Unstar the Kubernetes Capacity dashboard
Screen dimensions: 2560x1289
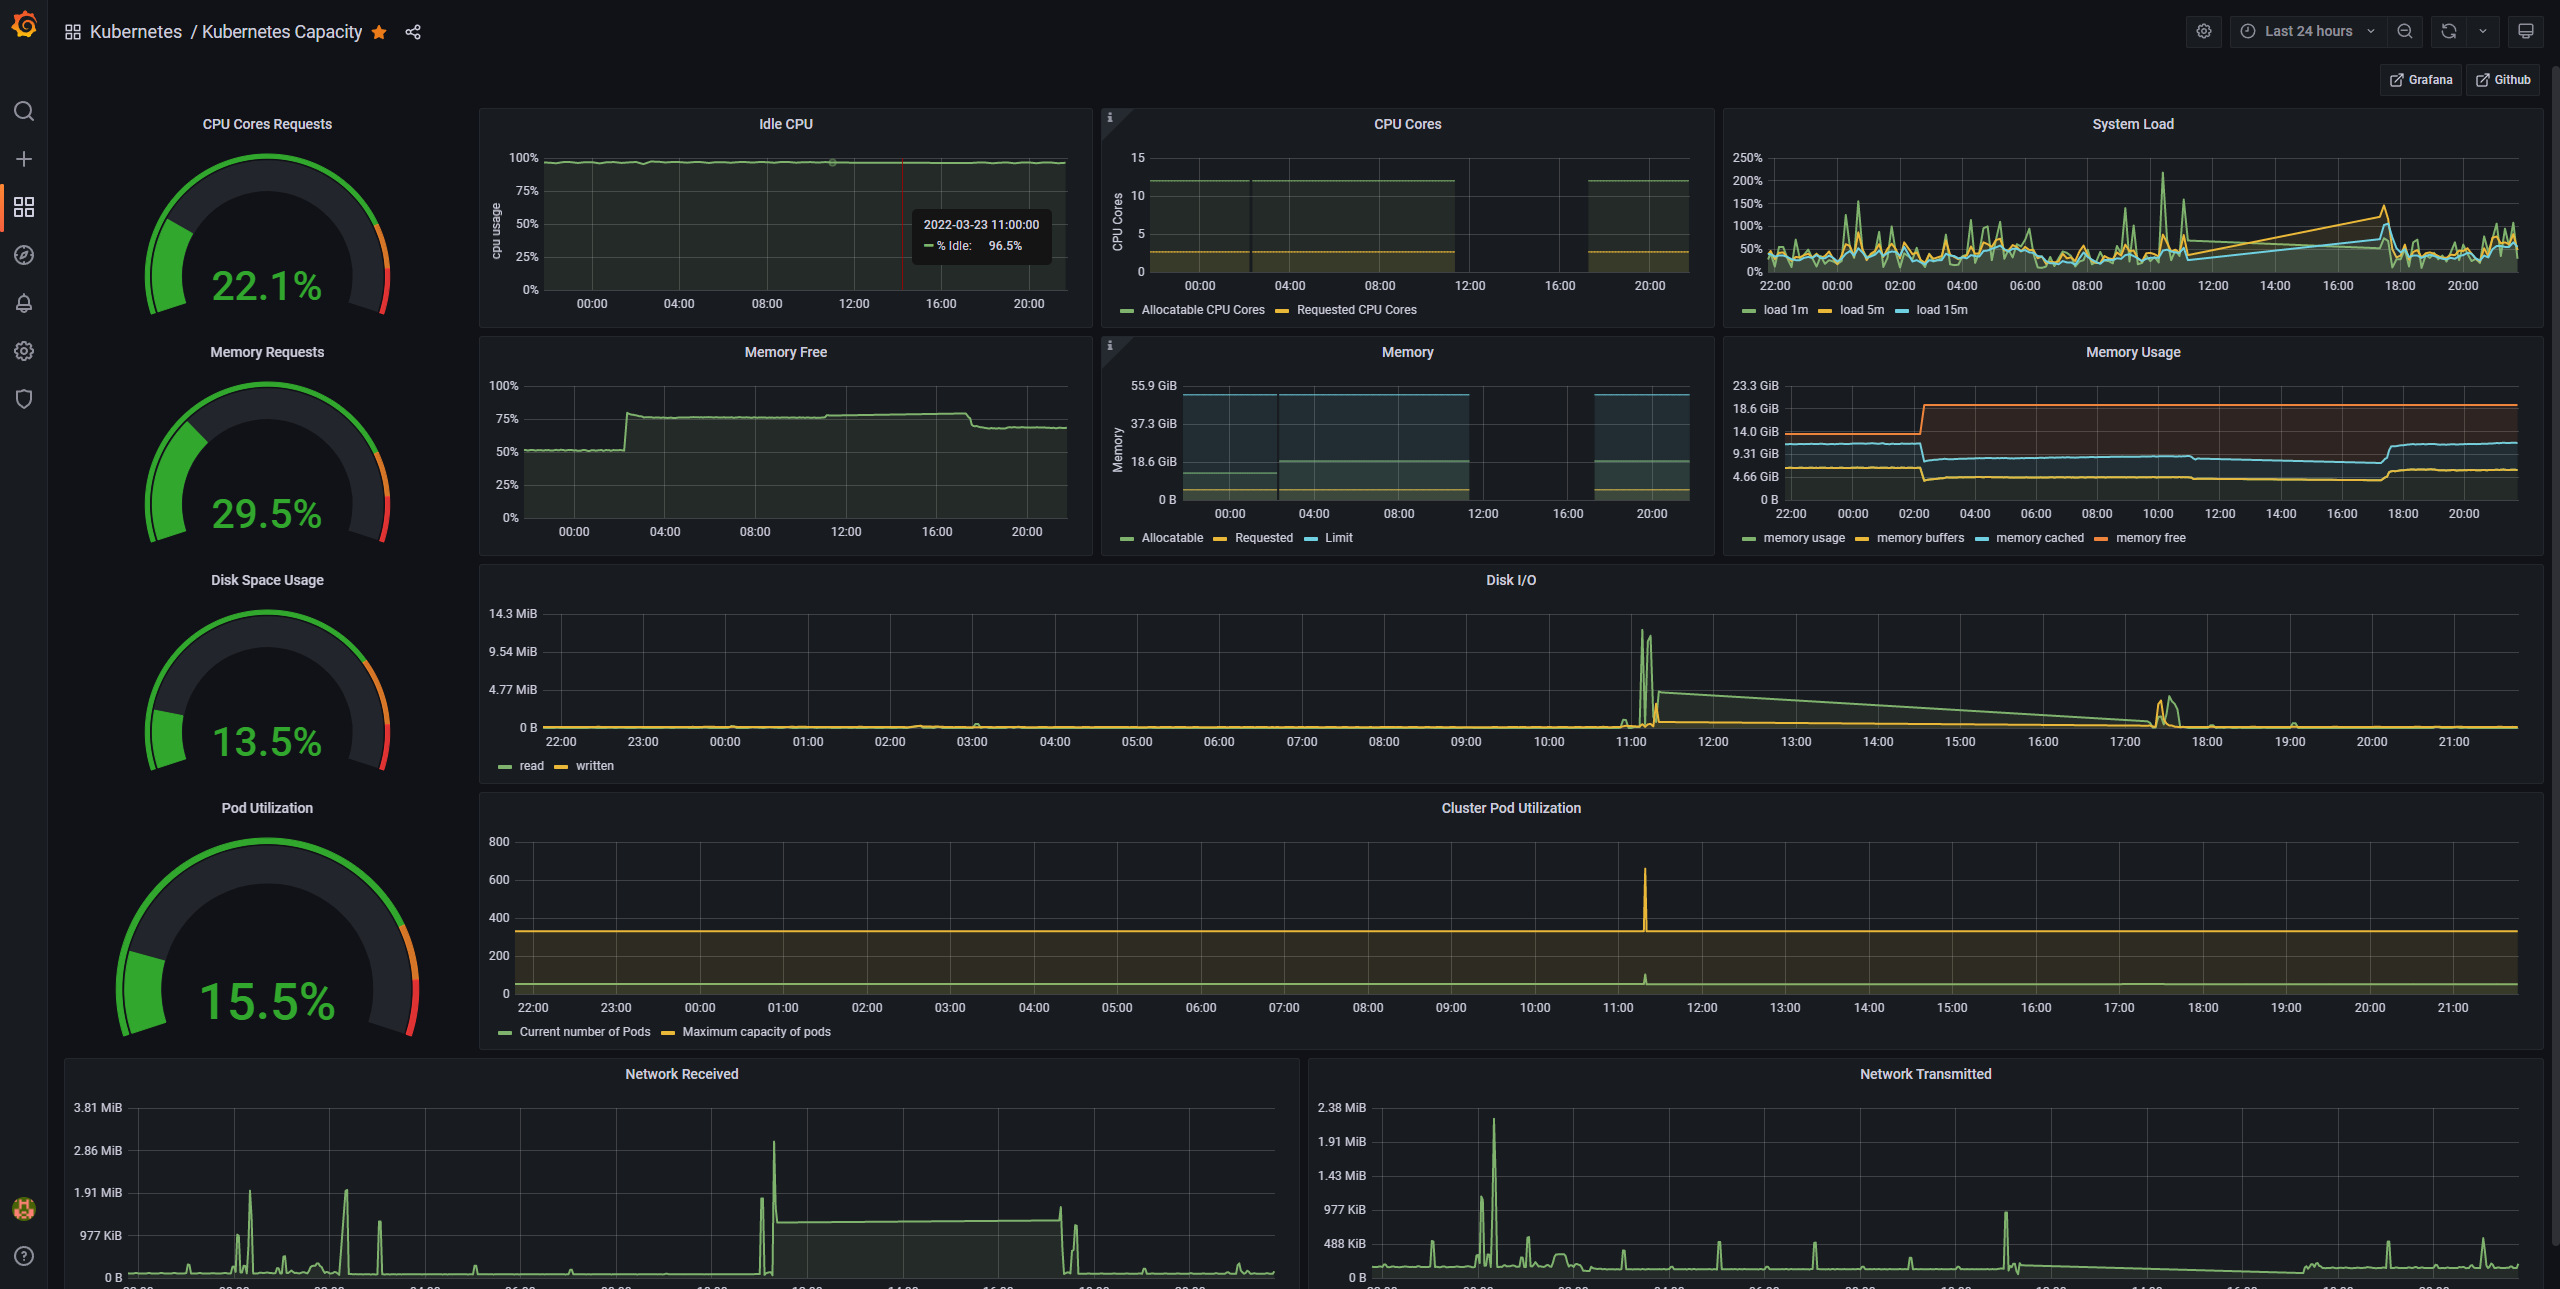[x=379, y=32]
